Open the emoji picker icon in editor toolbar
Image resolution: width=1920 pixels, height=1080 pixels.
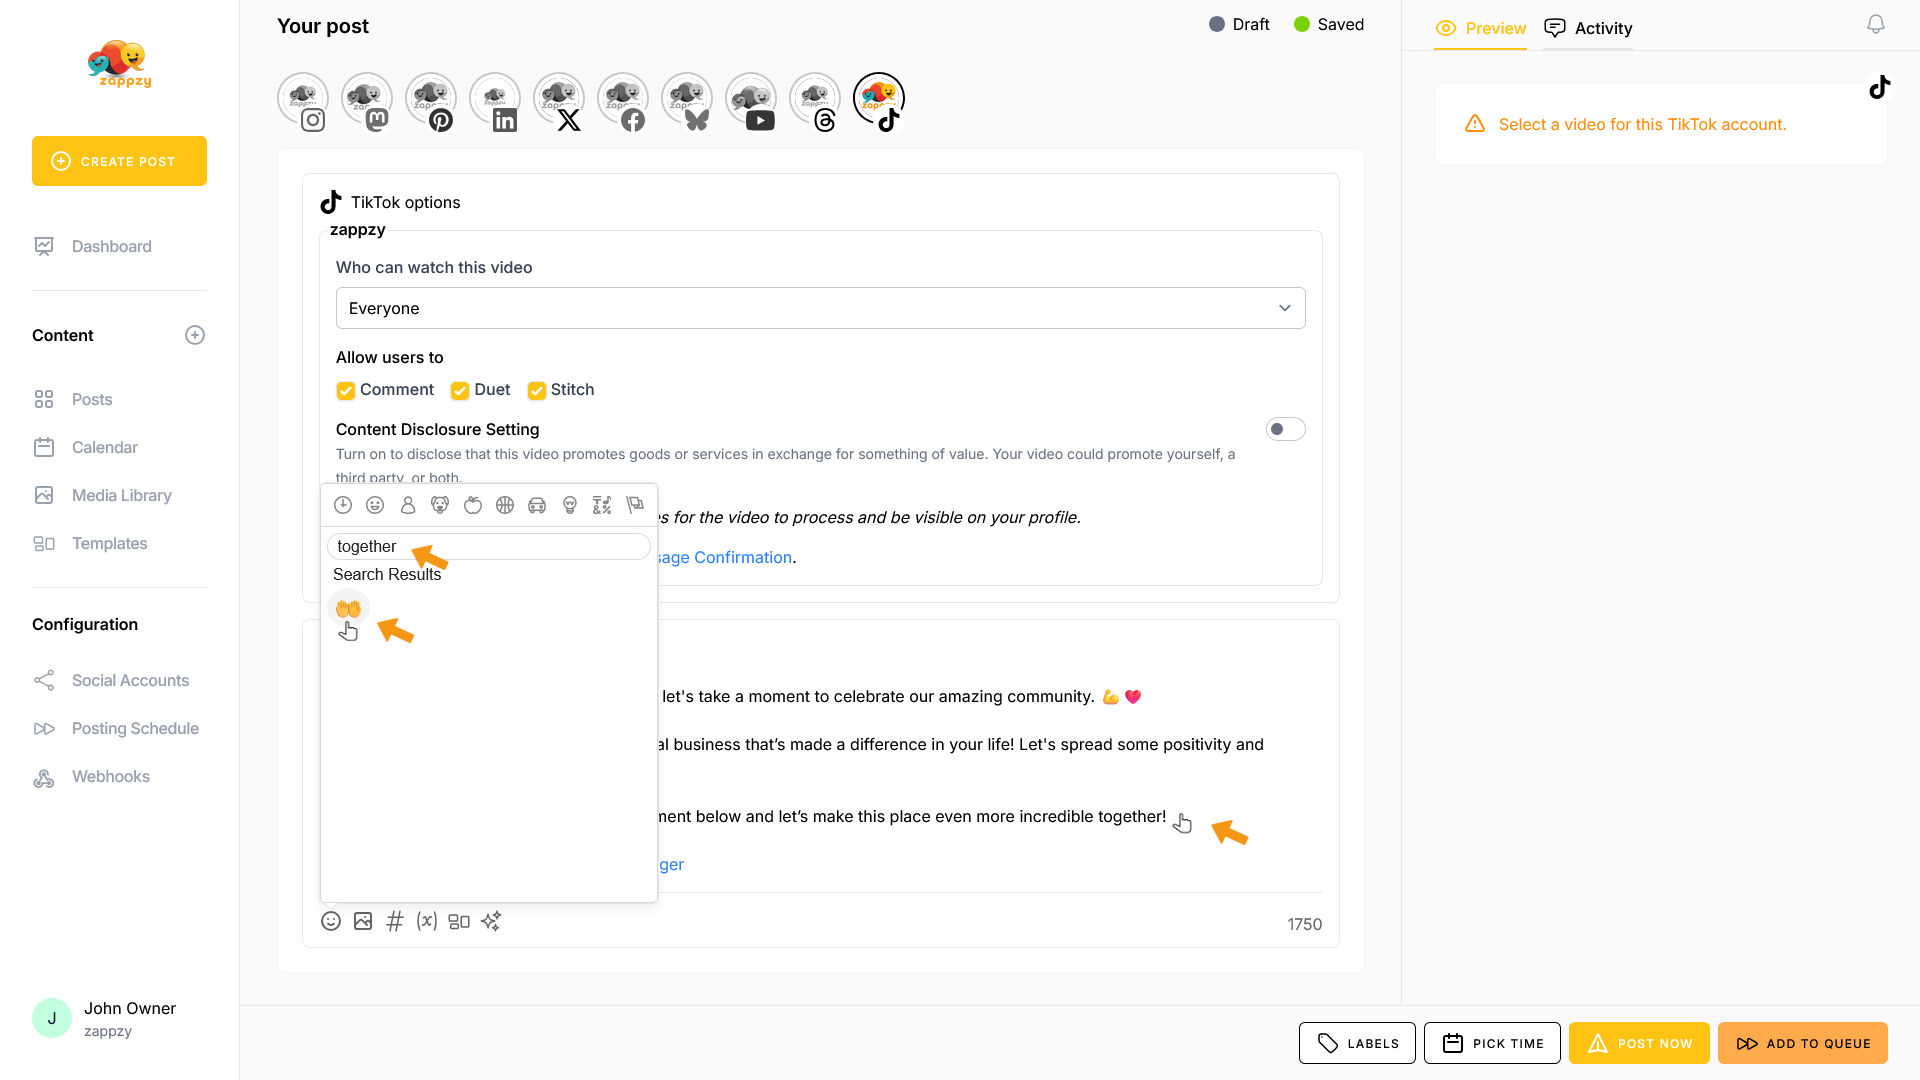click(331, 921)
